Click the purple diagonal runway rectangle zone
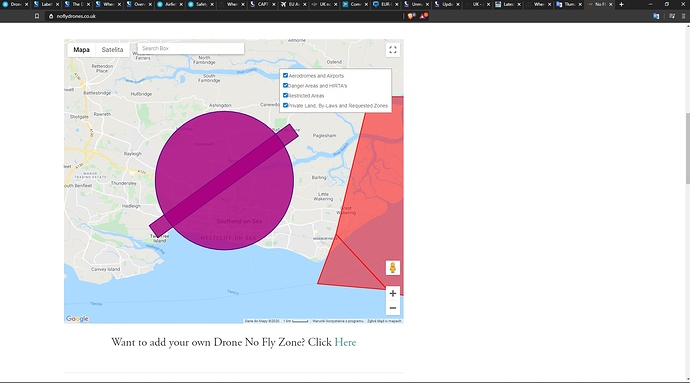Image resolution: width=690 pixels, height=383 pixels. [x=224, y=180]
